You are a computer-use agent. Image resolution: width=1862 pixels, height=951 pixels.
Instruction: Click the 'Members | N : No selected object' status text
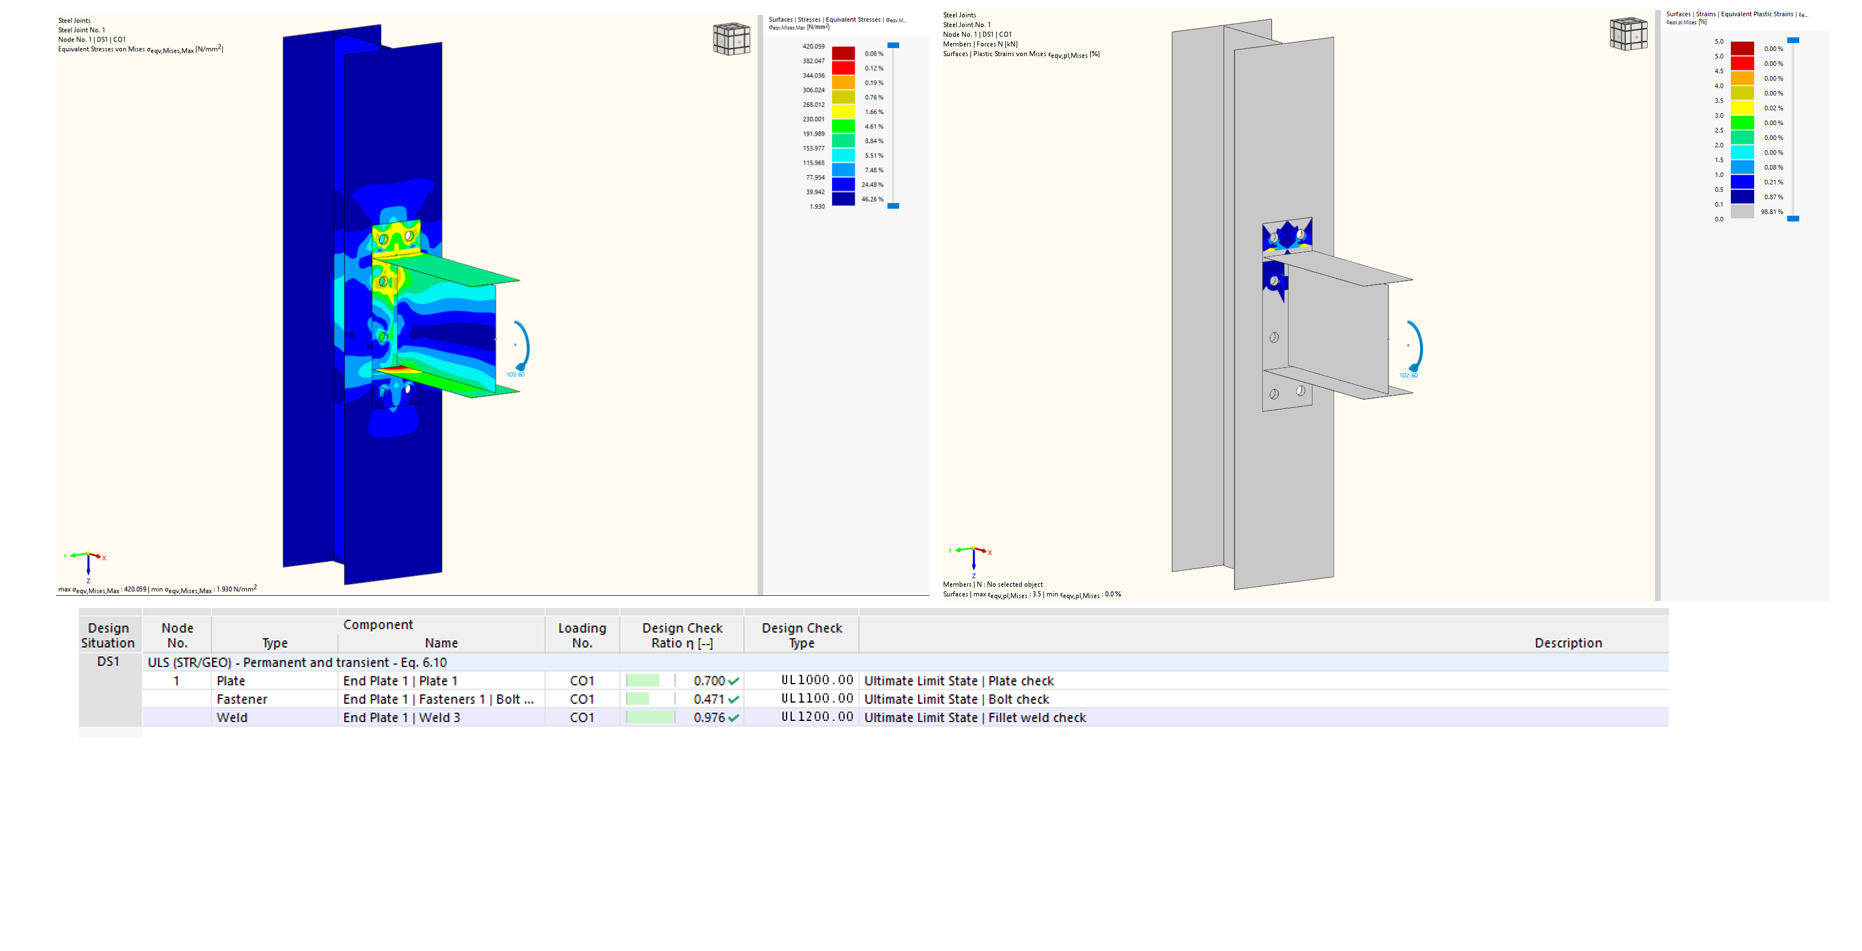coord(992,585)
